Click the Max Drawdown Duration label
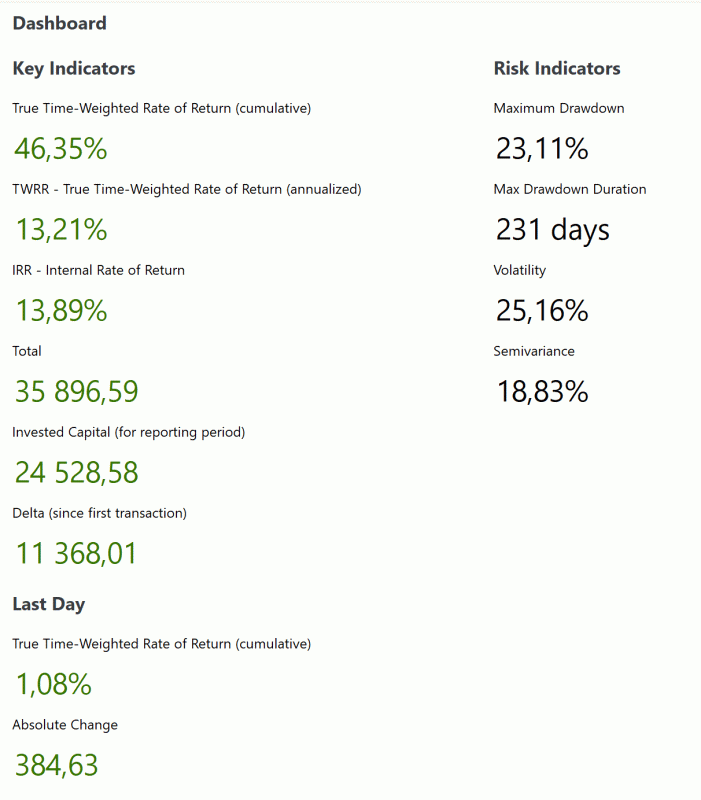Screen dimensions: 701x800 pyautogui.click(x=569, y=189)
